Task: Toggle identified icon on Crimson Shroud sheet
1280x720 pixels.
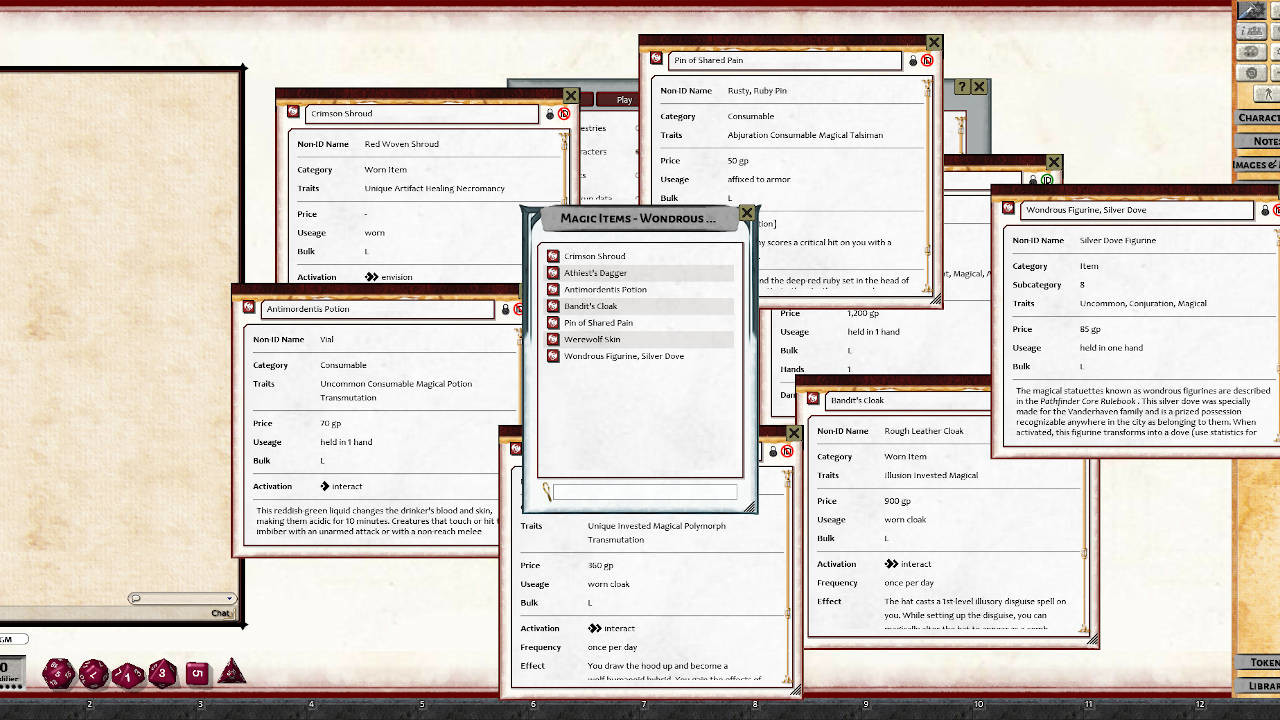Action: [x=564, y=114]
